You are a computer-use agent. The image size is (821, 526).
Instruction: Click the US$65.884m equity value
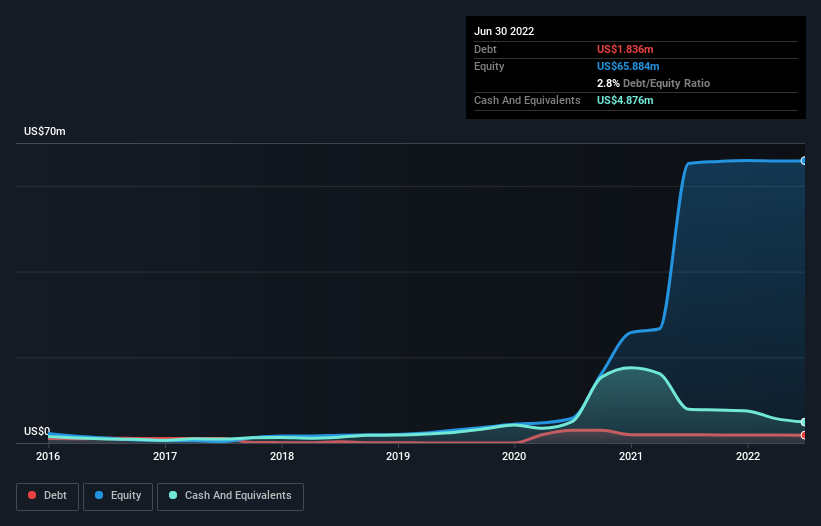pos(628,66)
